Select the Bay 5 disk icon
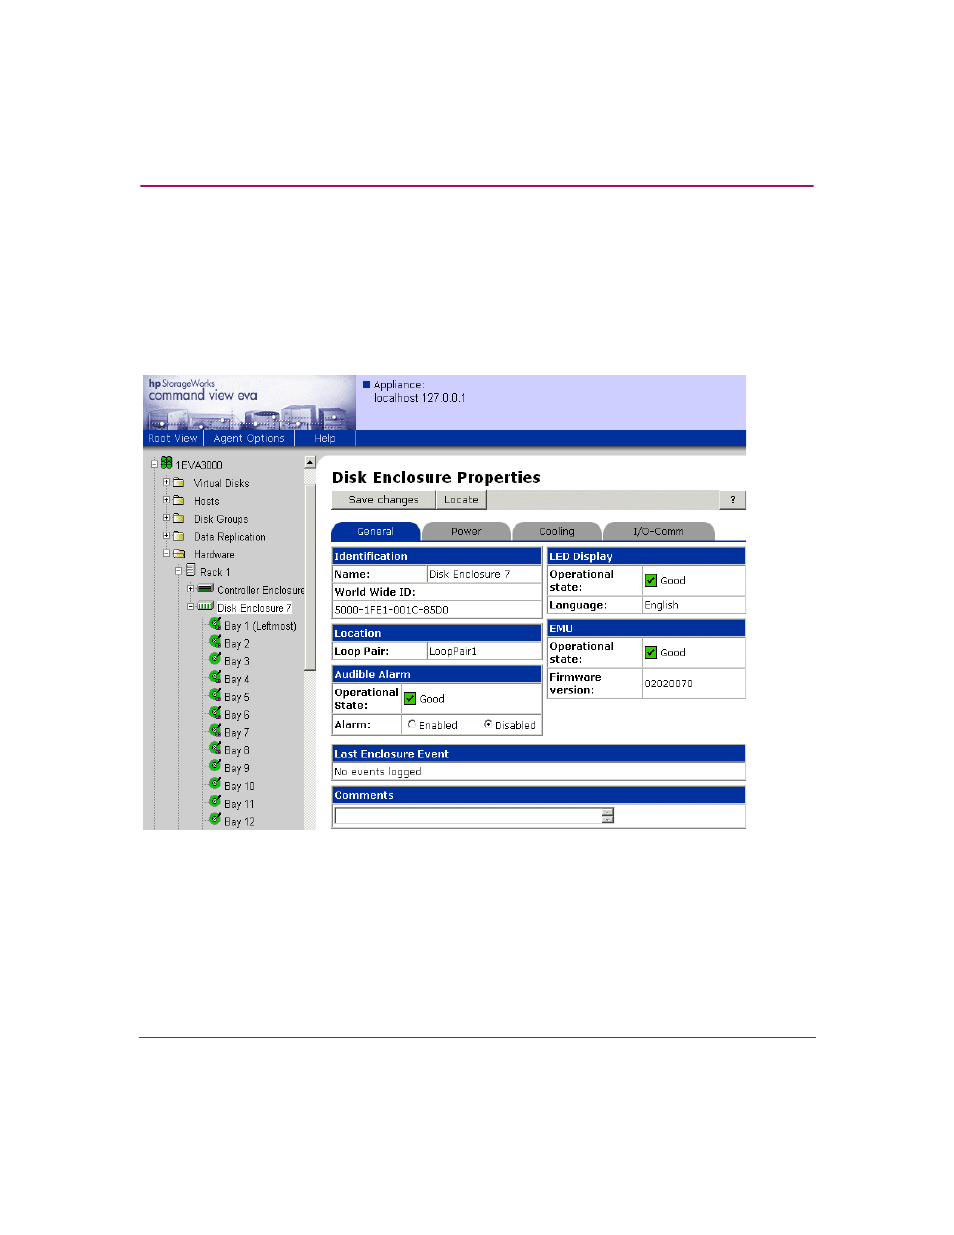 coord(215,696)
